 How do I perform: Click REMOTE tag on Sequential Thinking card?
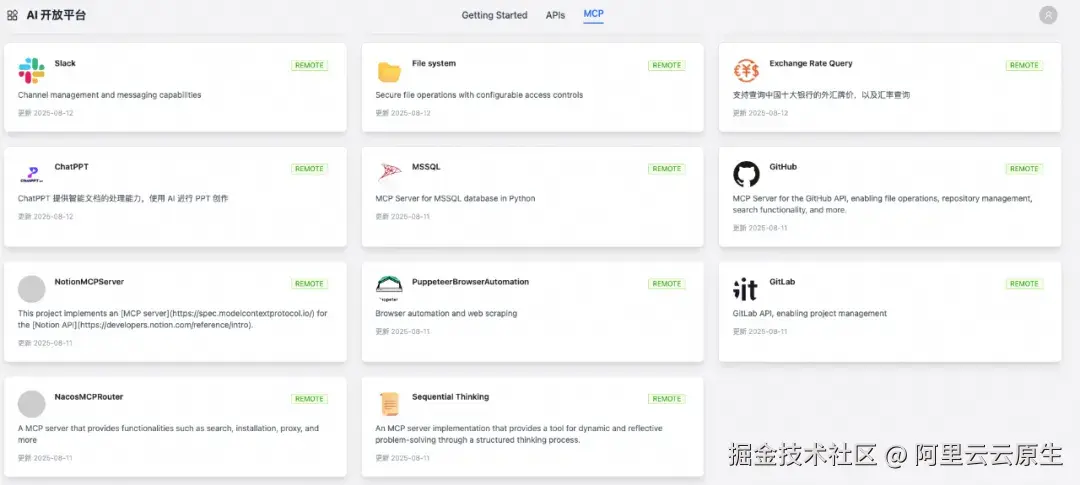tap(667, 399)
